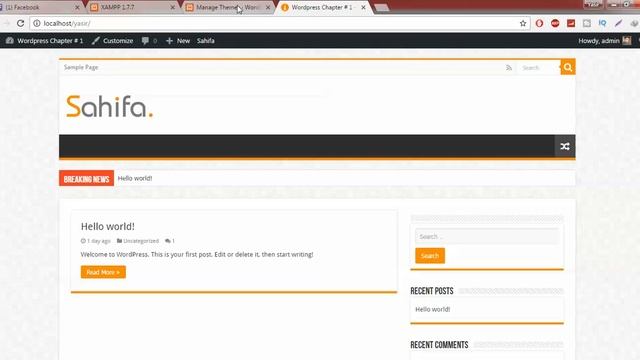
Task: Click the site information icon in address bar
Action: pyautogui.click(x=37, y=23)
